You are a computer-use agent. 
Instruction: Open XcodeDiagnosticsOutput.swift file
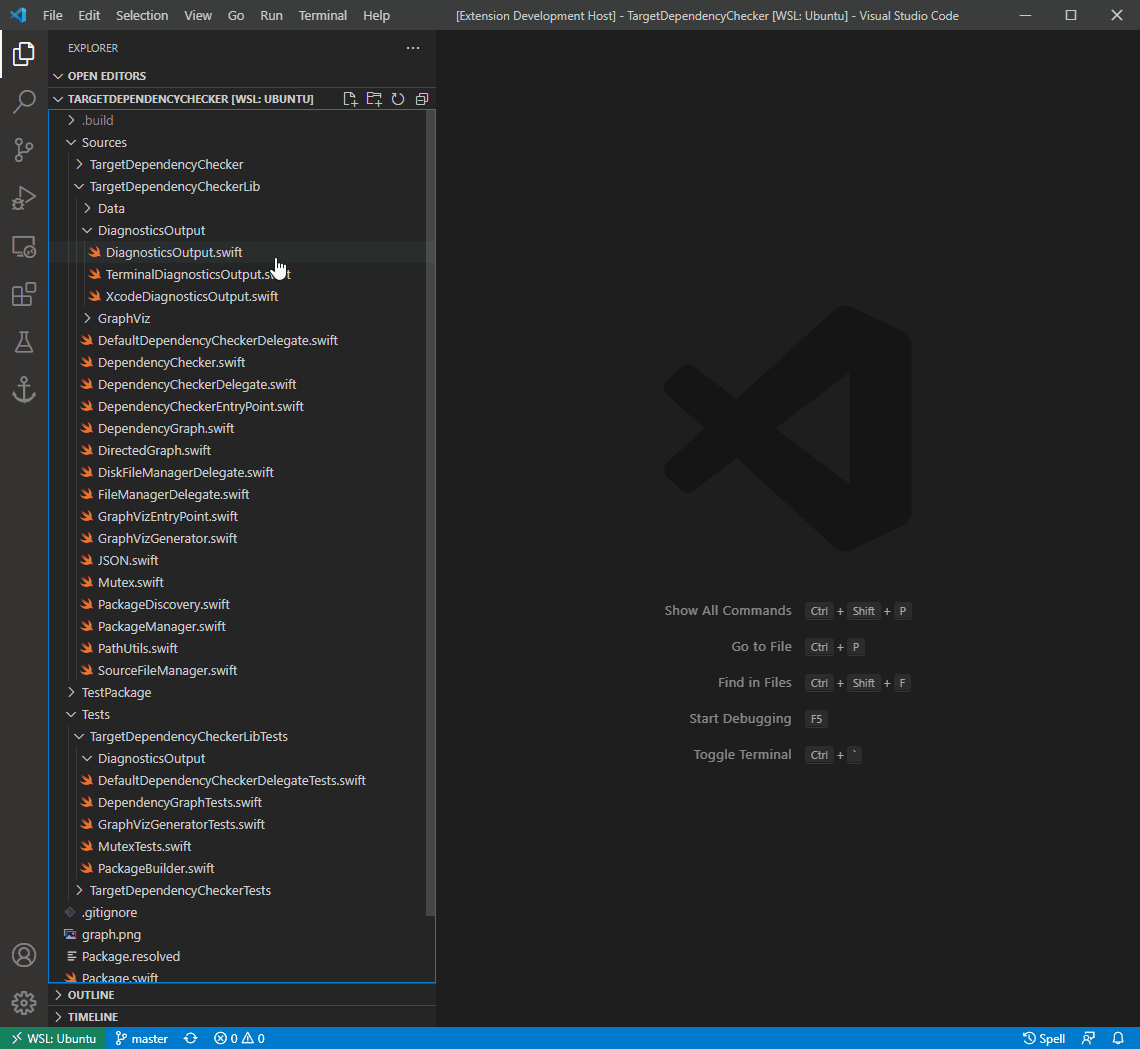(x=242, y=297)
